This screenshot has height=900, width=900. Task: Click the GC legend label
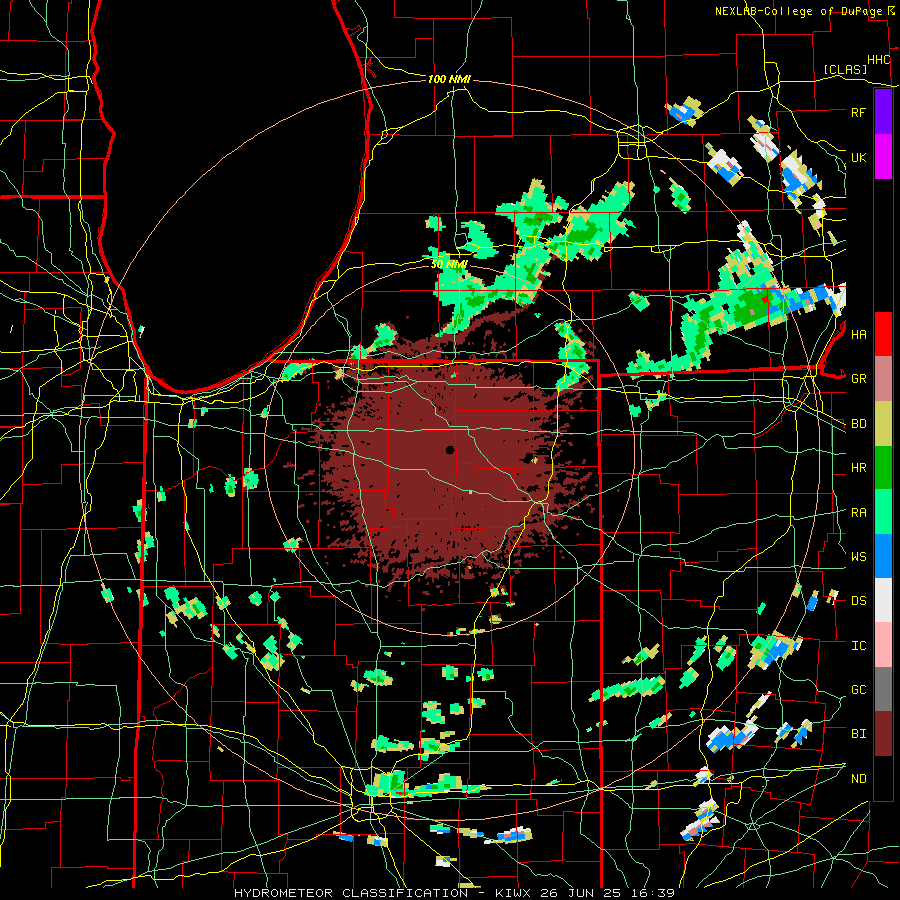[x=858, y=690]
